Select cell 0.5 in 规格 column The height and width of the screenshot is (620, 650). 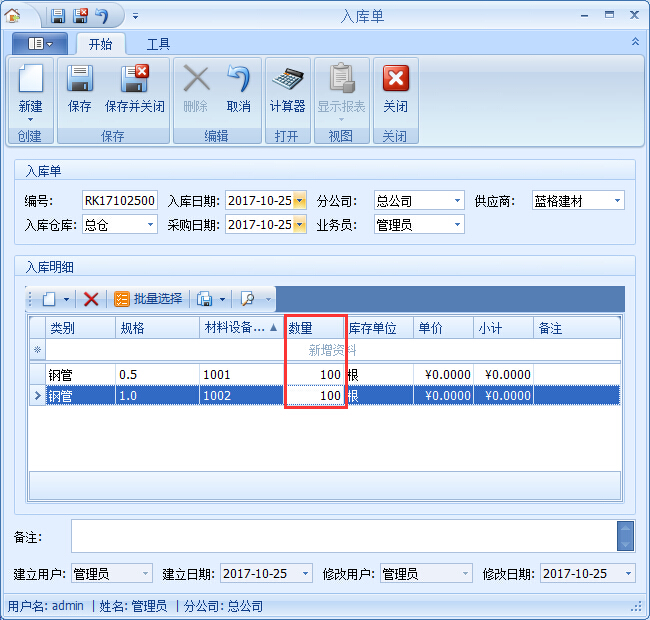click(x=158, y=375)
